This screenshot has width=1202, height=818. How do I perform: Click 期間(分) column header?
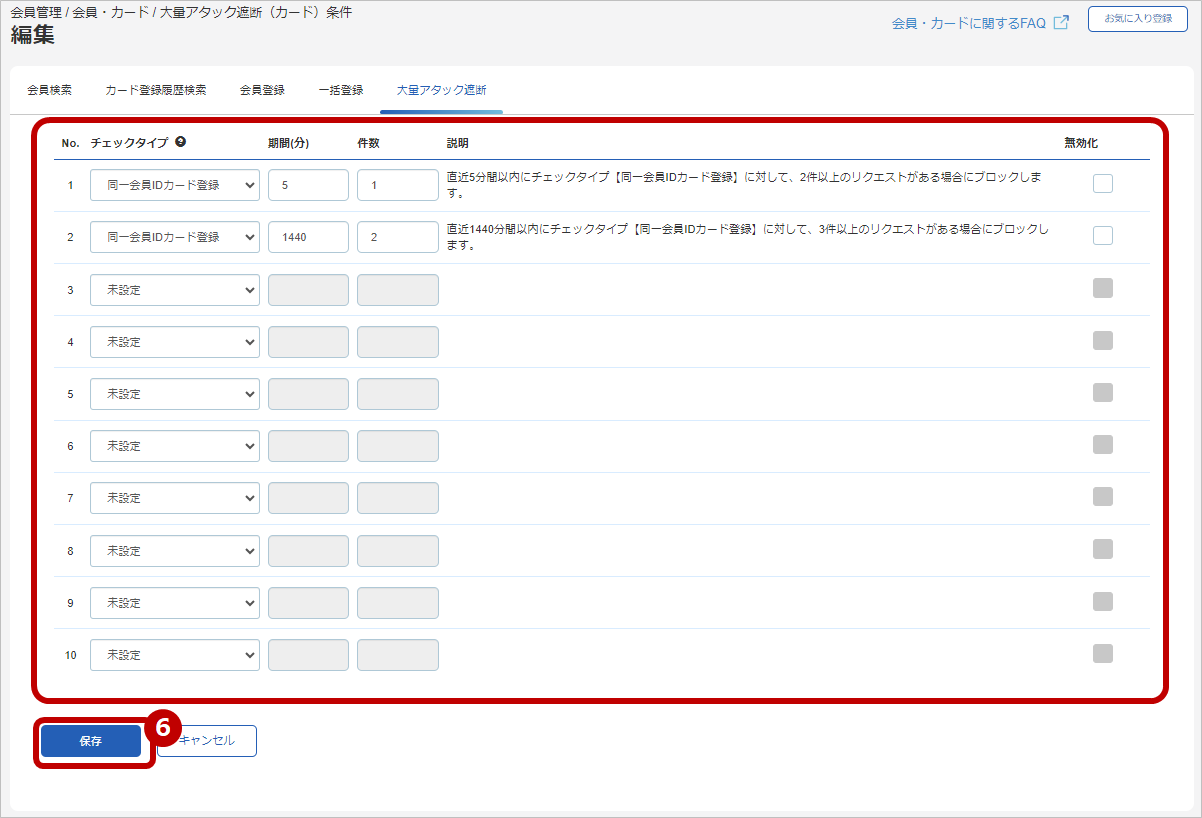tap(288, 143)
